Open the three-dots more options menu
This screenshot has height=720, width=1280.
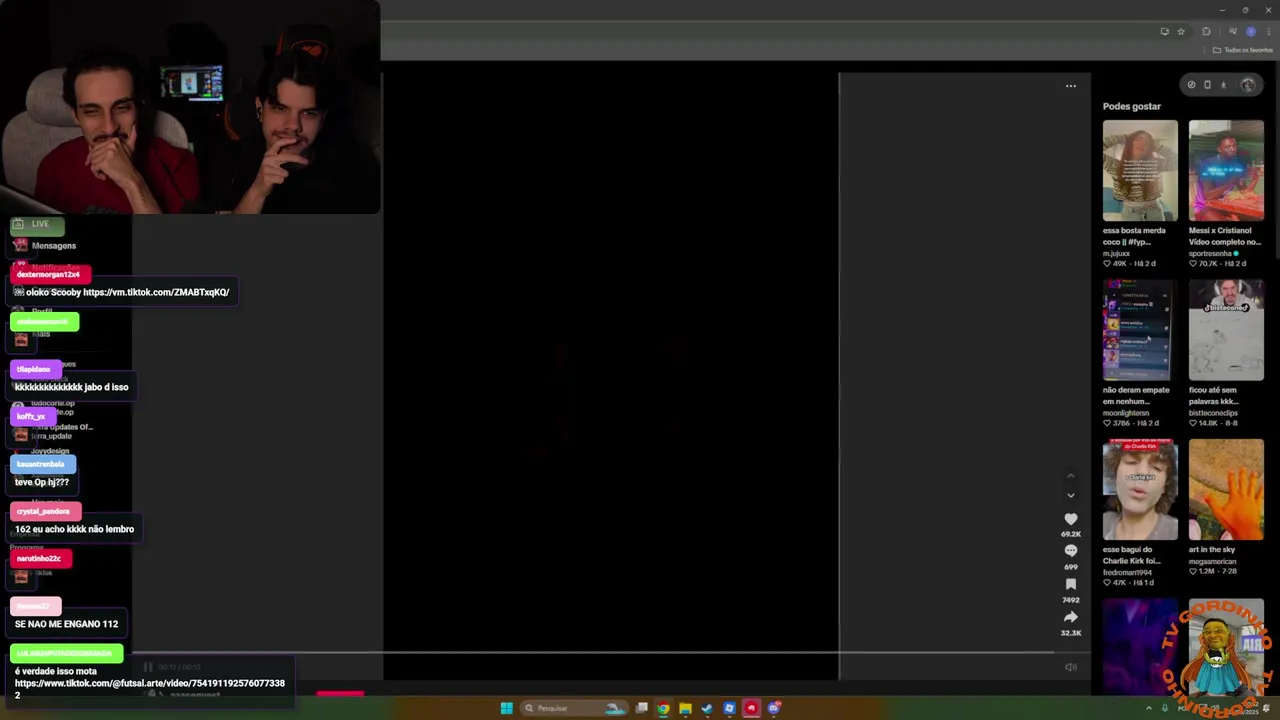tap(1071, 86)
